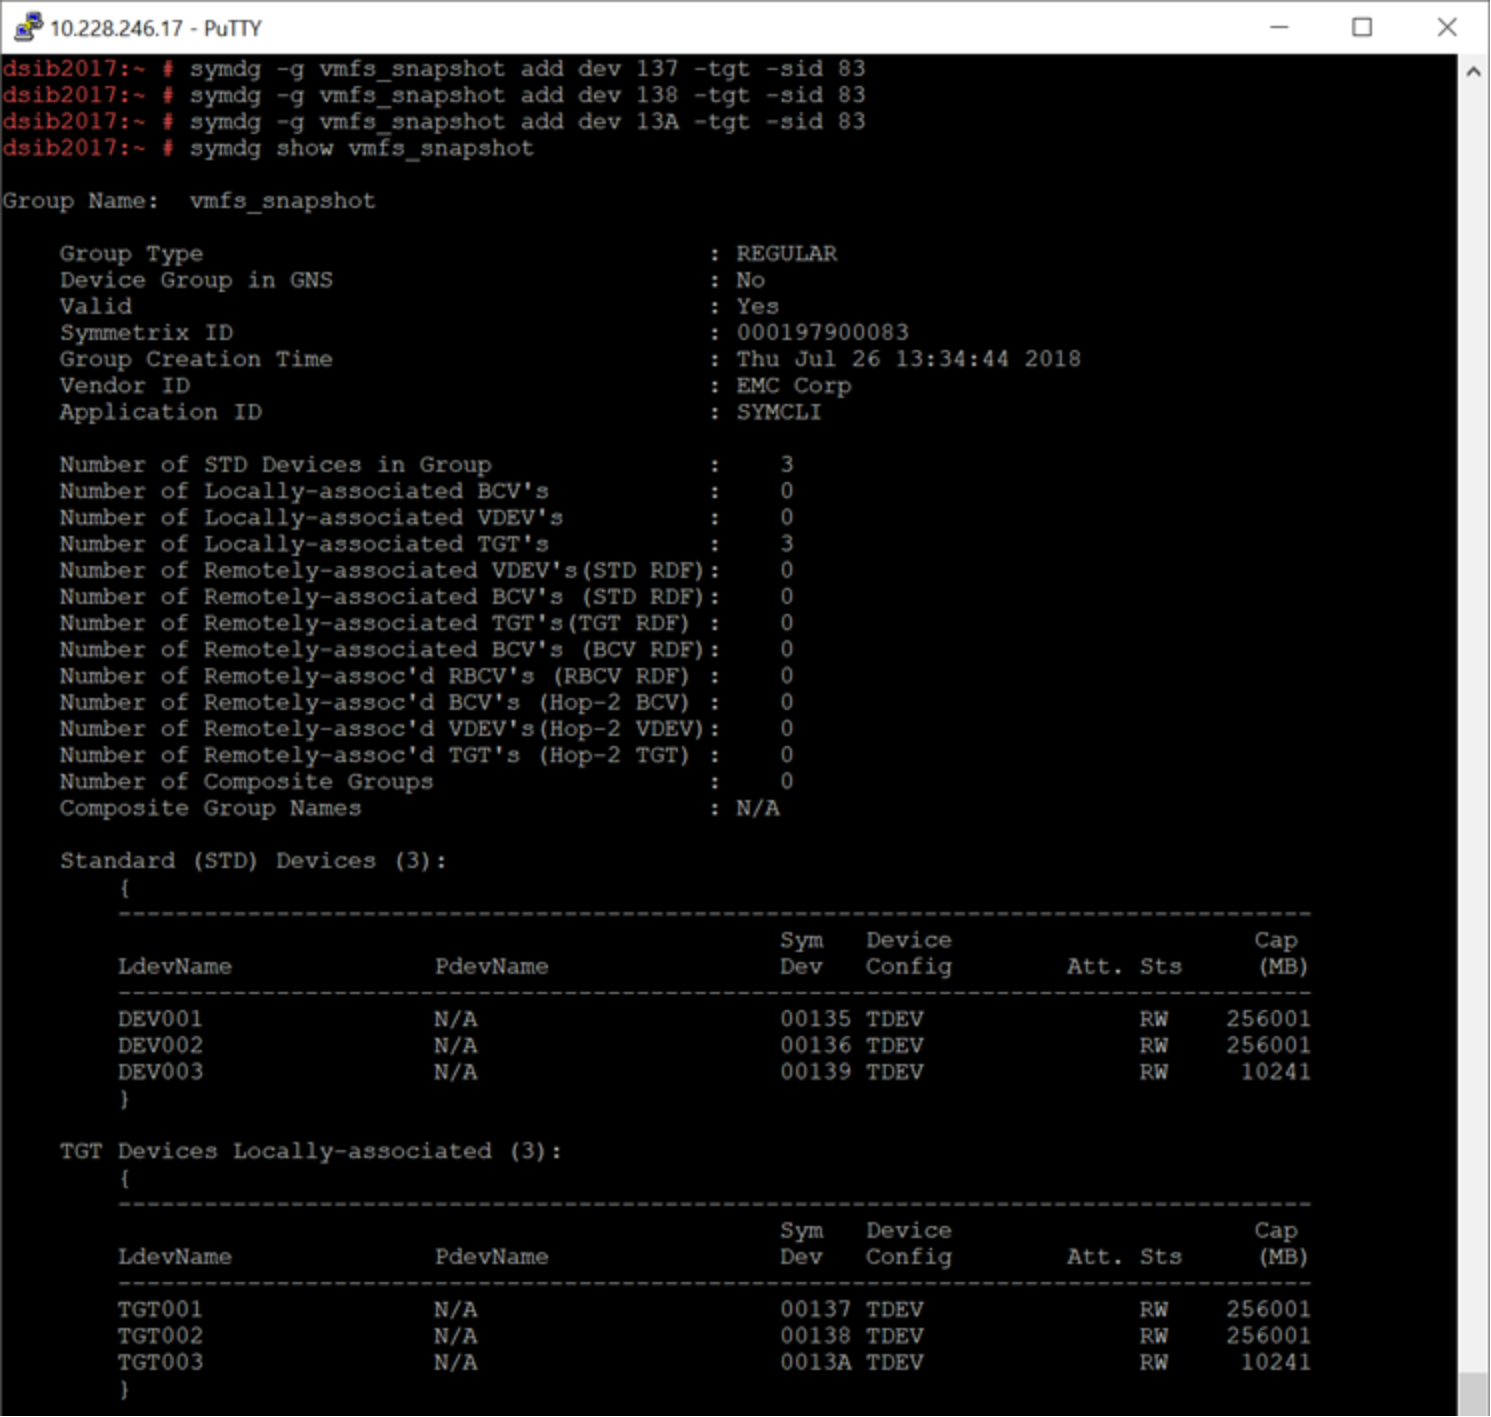The height and width of the screenshot is (1417, 1491).
Task: Click the 'TGT002' device row name
Action: click(x=160, y=1336)
